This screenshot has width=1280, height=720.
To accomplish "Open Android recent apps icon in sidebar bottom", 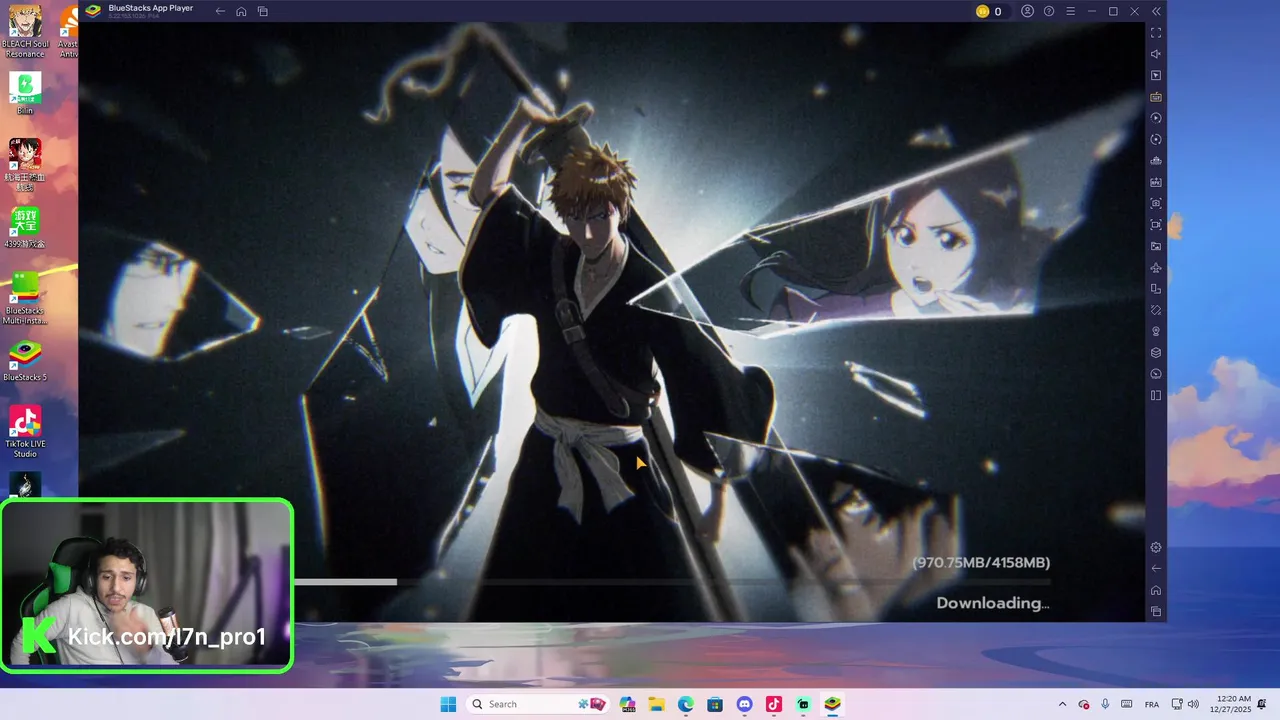I will click(x=1156, y=611).
